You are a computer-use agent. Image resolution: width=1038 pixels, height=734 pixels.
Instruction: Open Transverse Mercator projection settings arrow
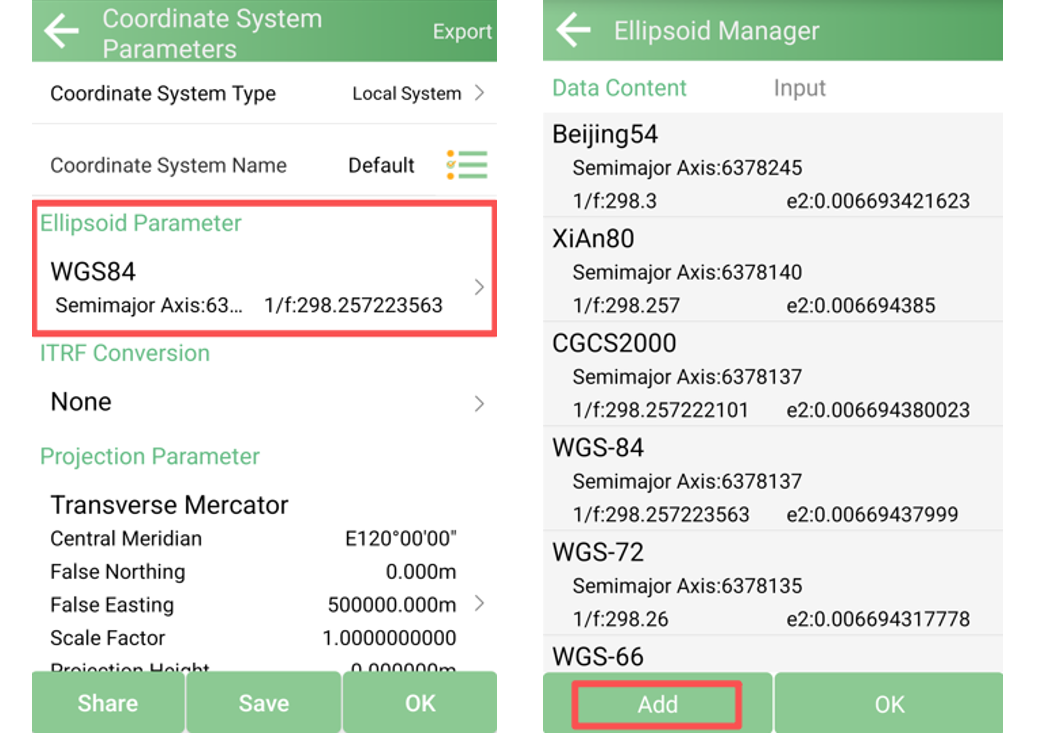tap(479, 603)
